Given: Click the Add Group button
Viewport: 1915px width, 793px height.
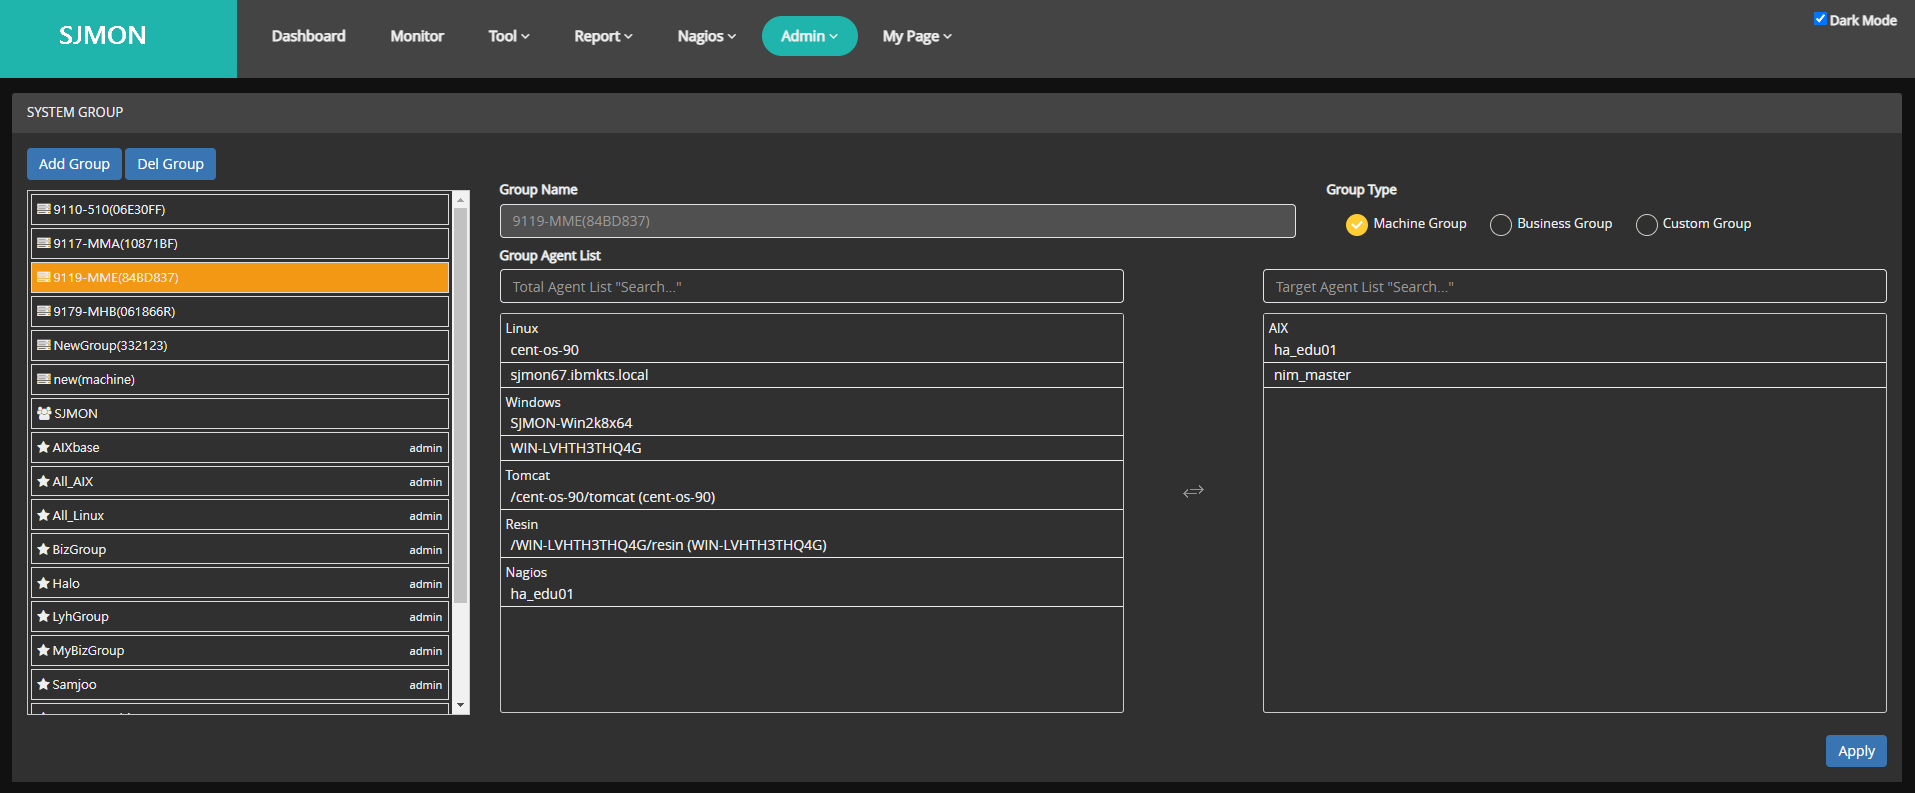Looking at the screenshot, I should 74,164.
